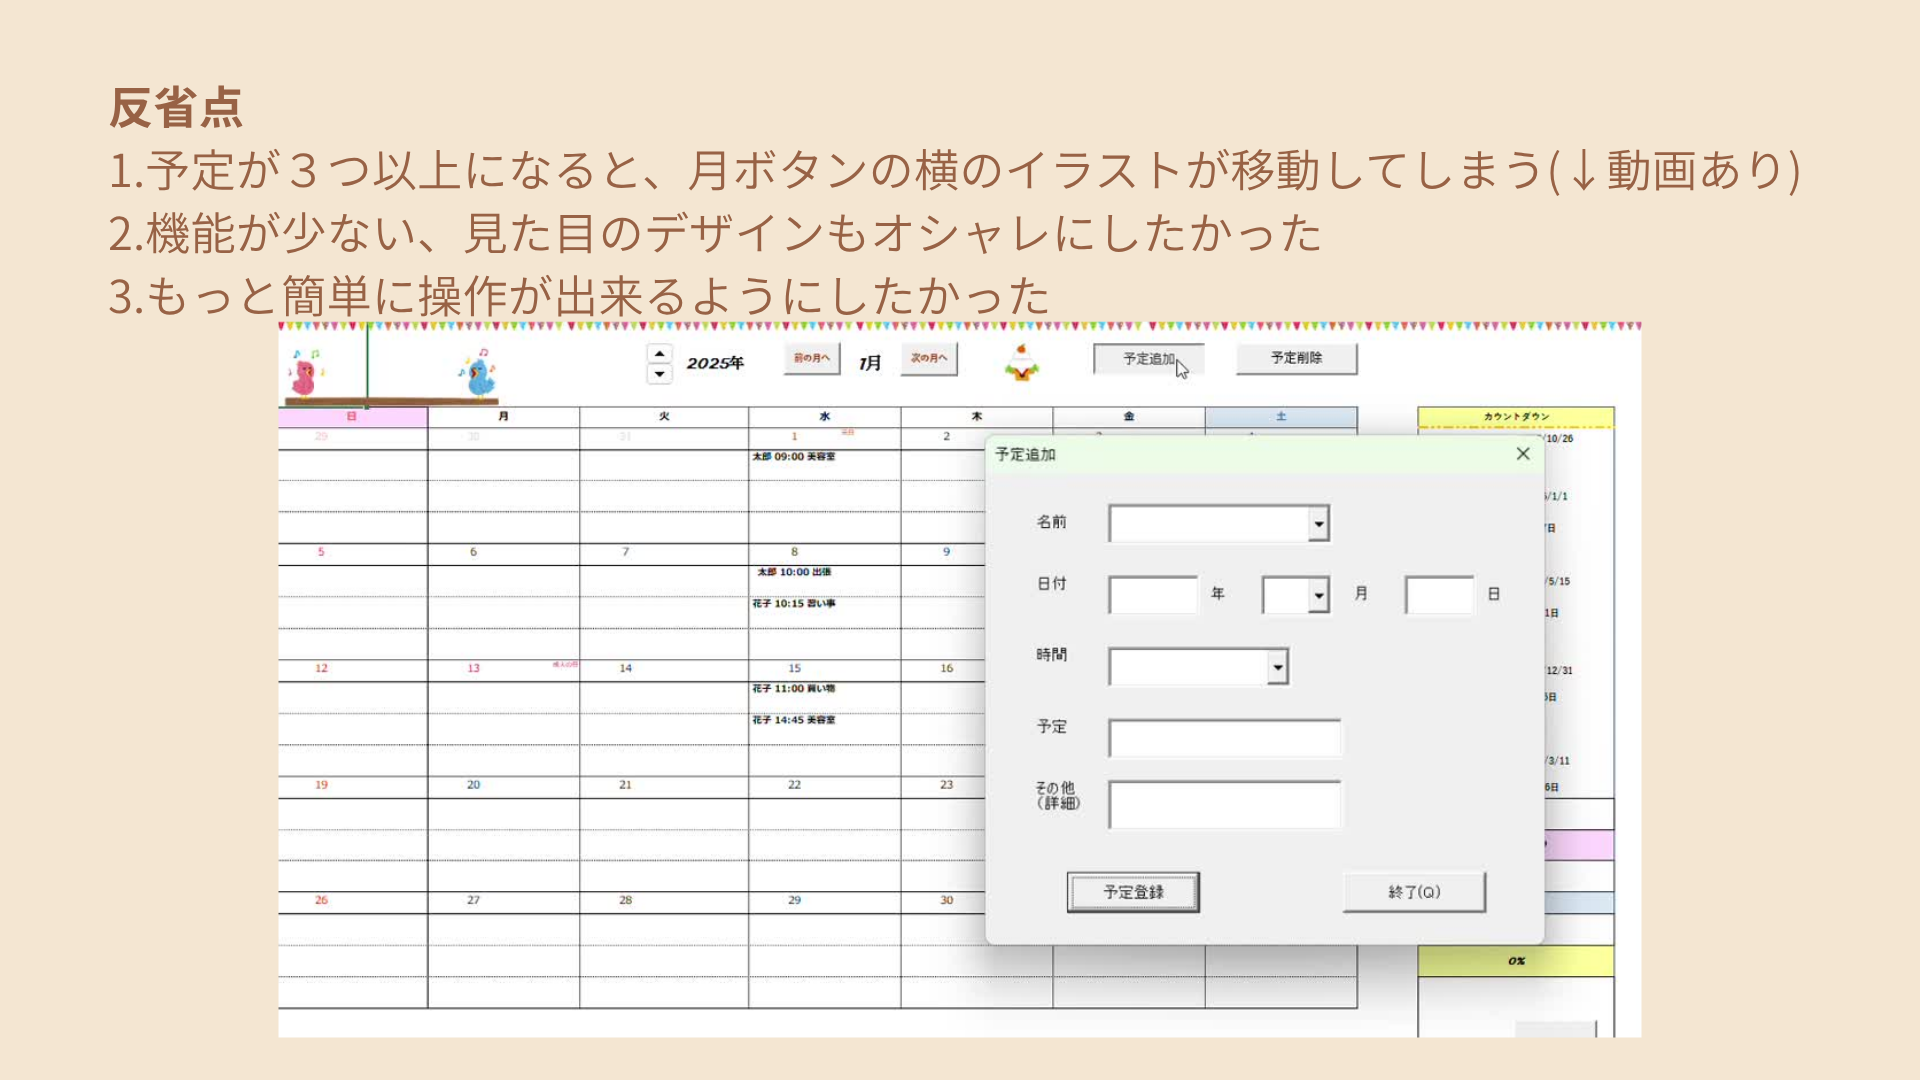
Task: Expand the month dropdown in 日付 row
Action: click(x=1318, y=596)
